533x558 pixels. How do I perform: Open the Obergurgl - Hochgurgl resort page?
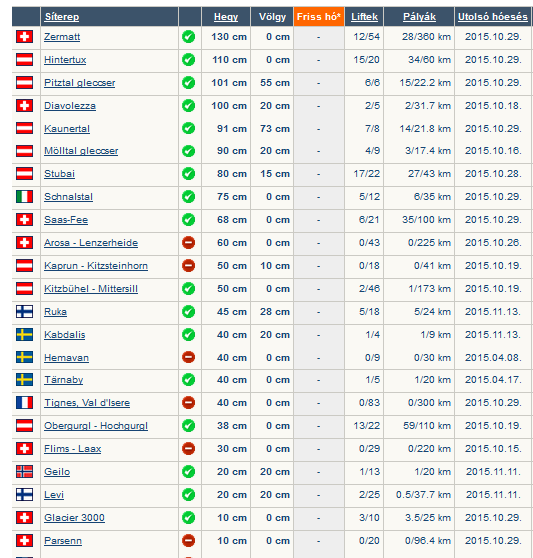point(96,426)
